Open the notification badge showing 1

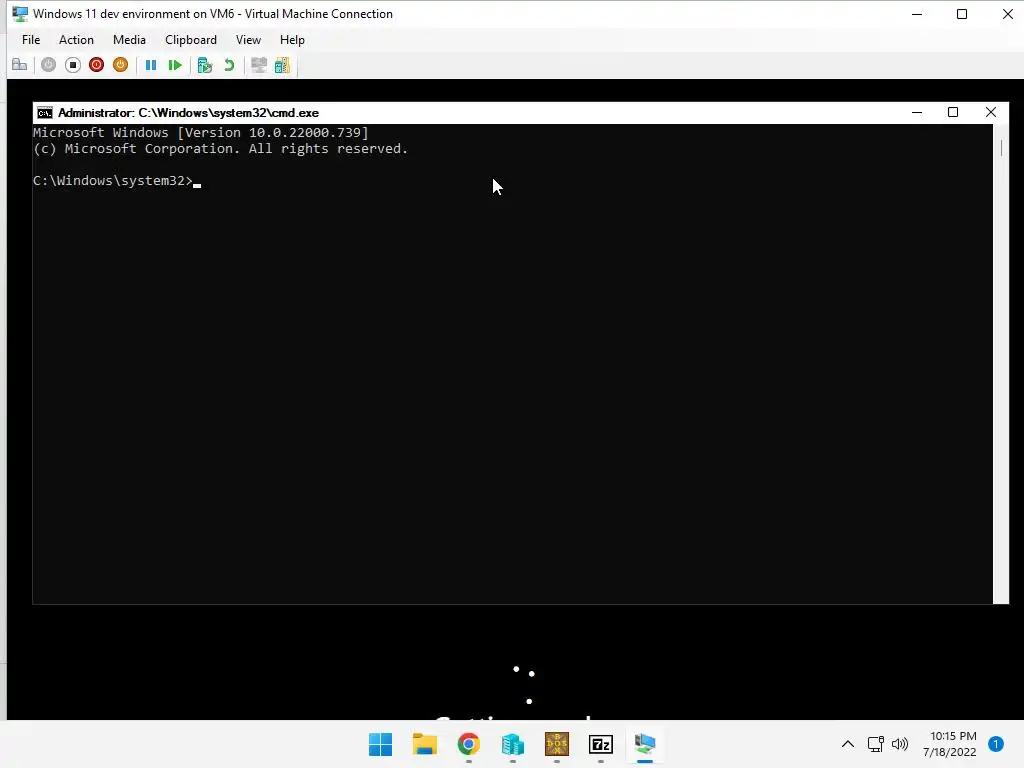click(x=996, y=744)
